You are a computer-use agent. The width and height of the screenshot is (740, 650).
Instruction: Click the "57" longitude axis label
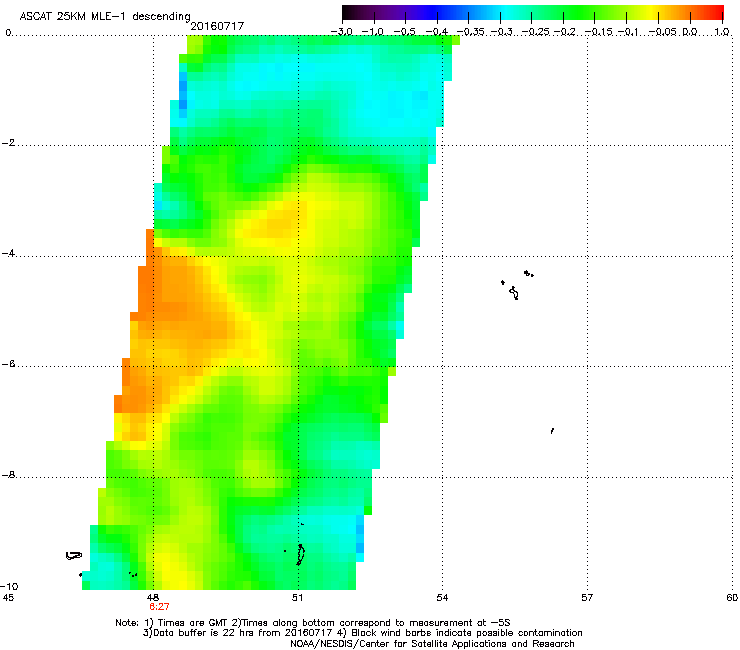click(x=587, y=598)
